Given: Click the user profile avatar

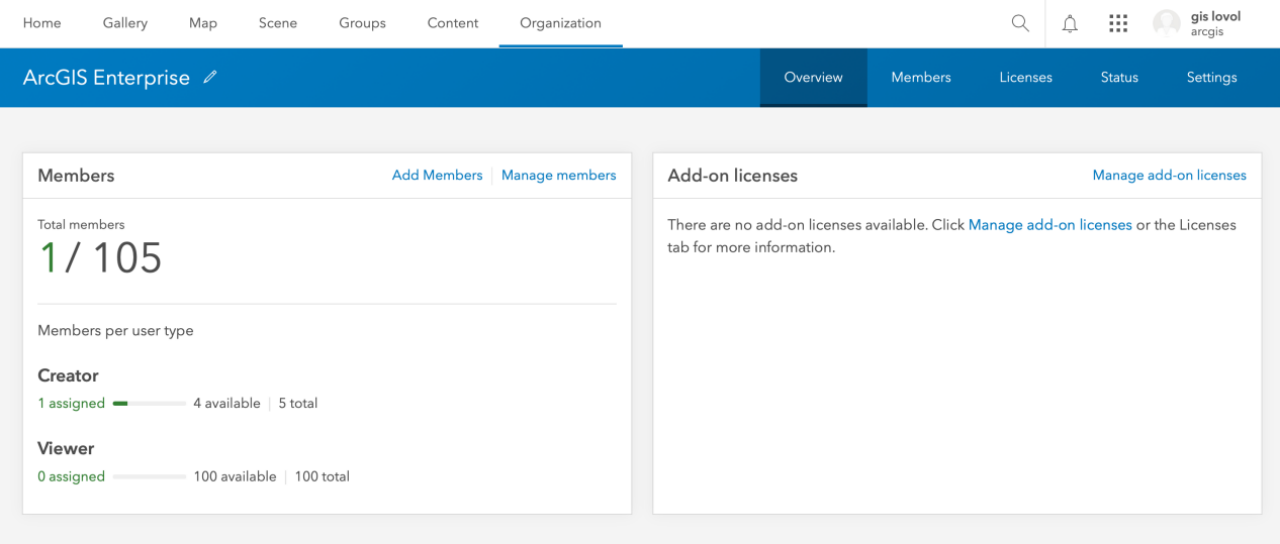Looking at the screenshot, I should [x=1167, y=24].
